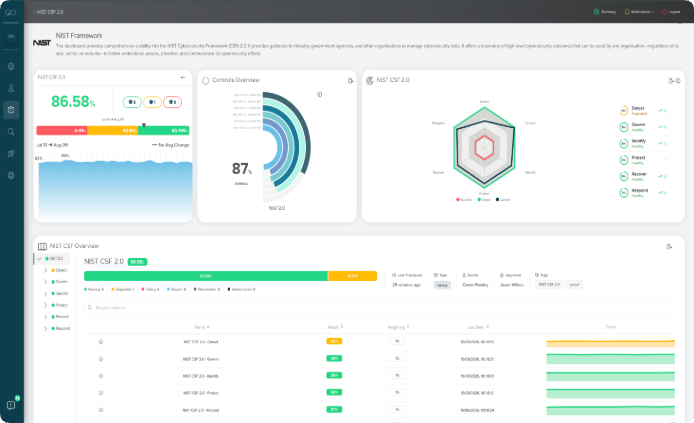Click the Logout button

pos(671,12)
